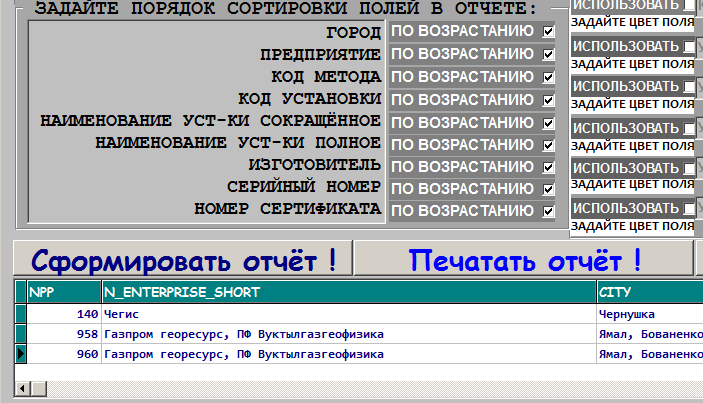
Task: Select the row marker beside NPP 958
Action: [x=21, y=334]
